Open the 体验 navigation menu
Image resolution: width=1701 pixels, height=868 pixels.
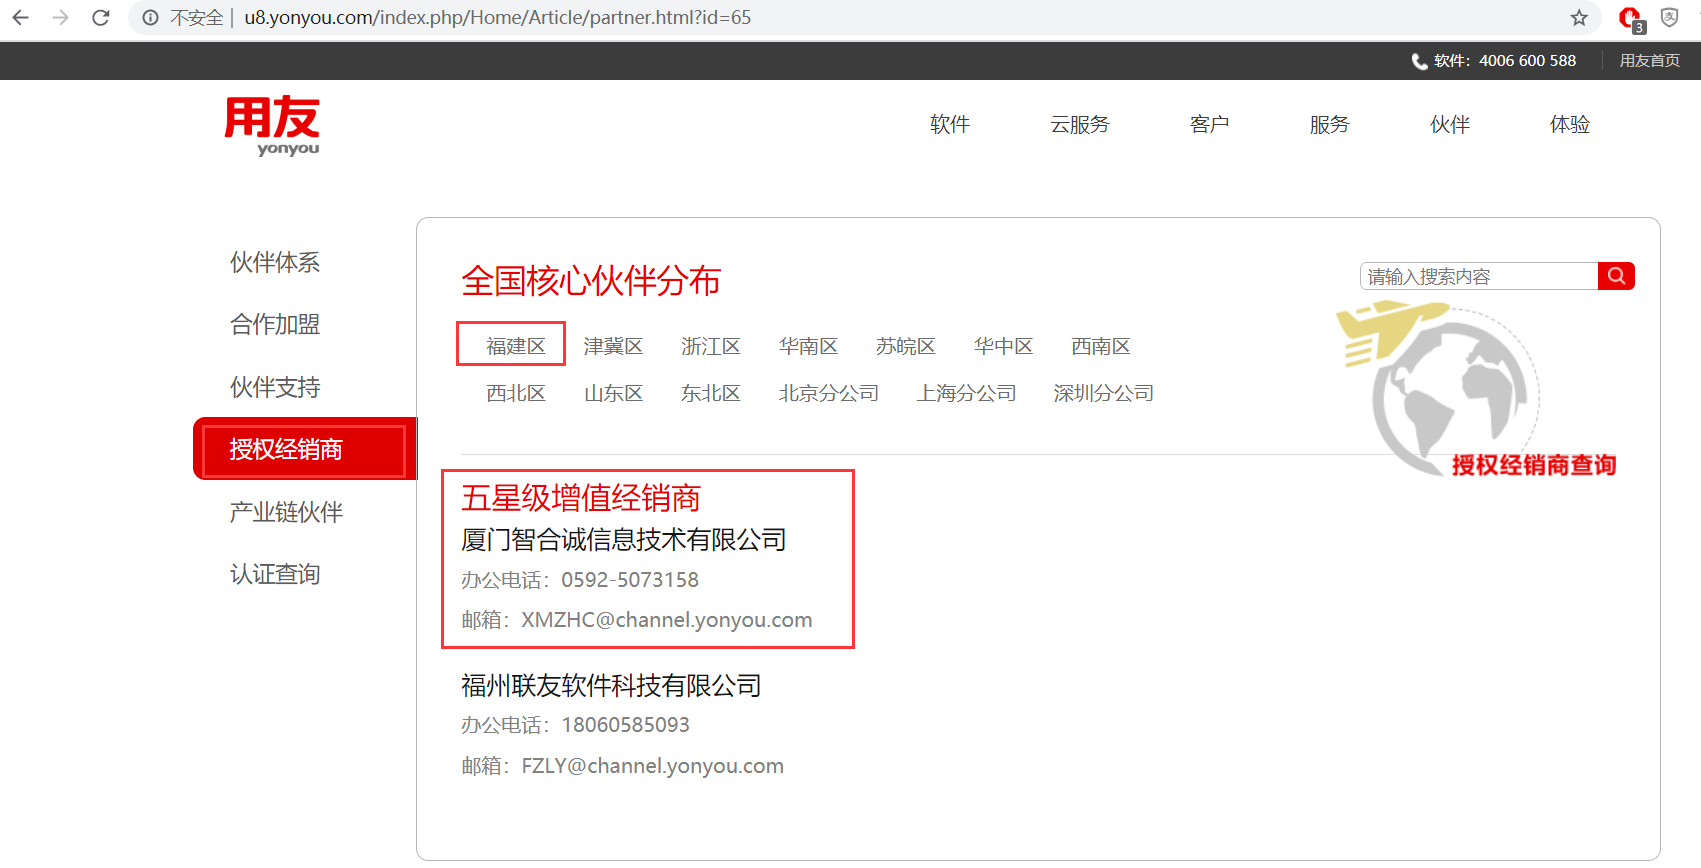[x=1570, y=124]
